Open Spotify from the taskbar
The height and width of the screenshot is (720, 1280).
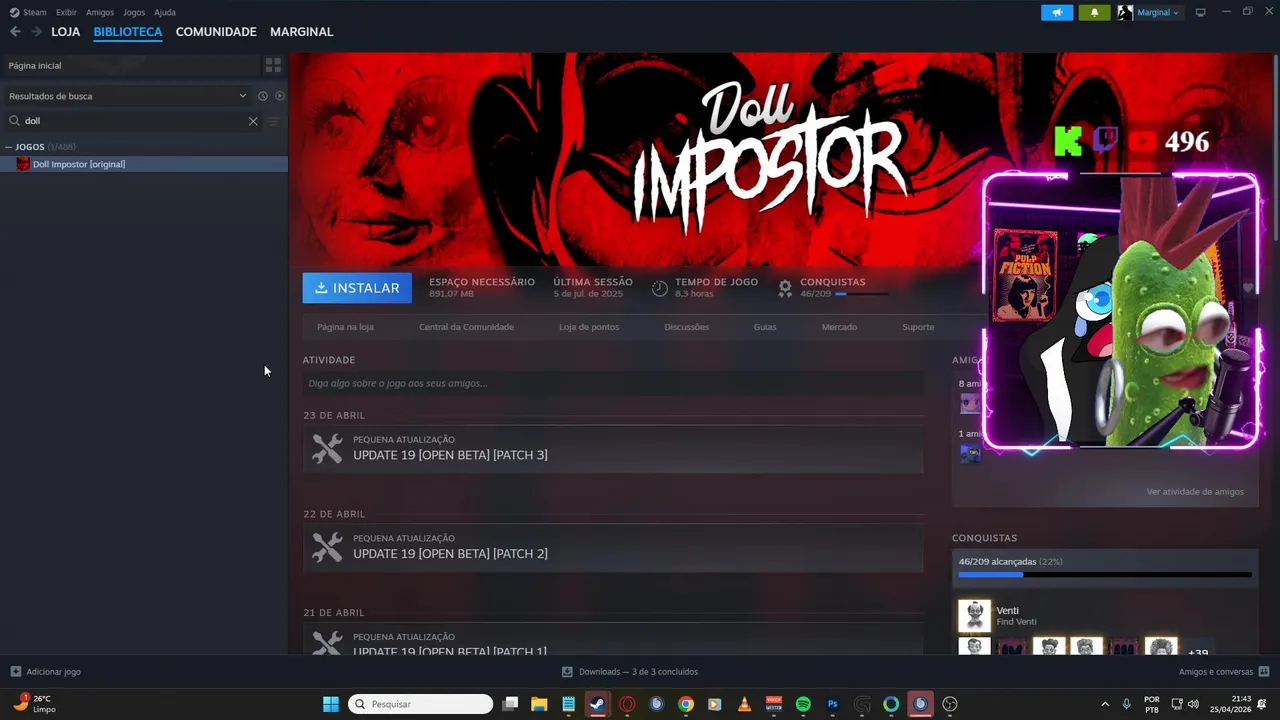[803, 704]
